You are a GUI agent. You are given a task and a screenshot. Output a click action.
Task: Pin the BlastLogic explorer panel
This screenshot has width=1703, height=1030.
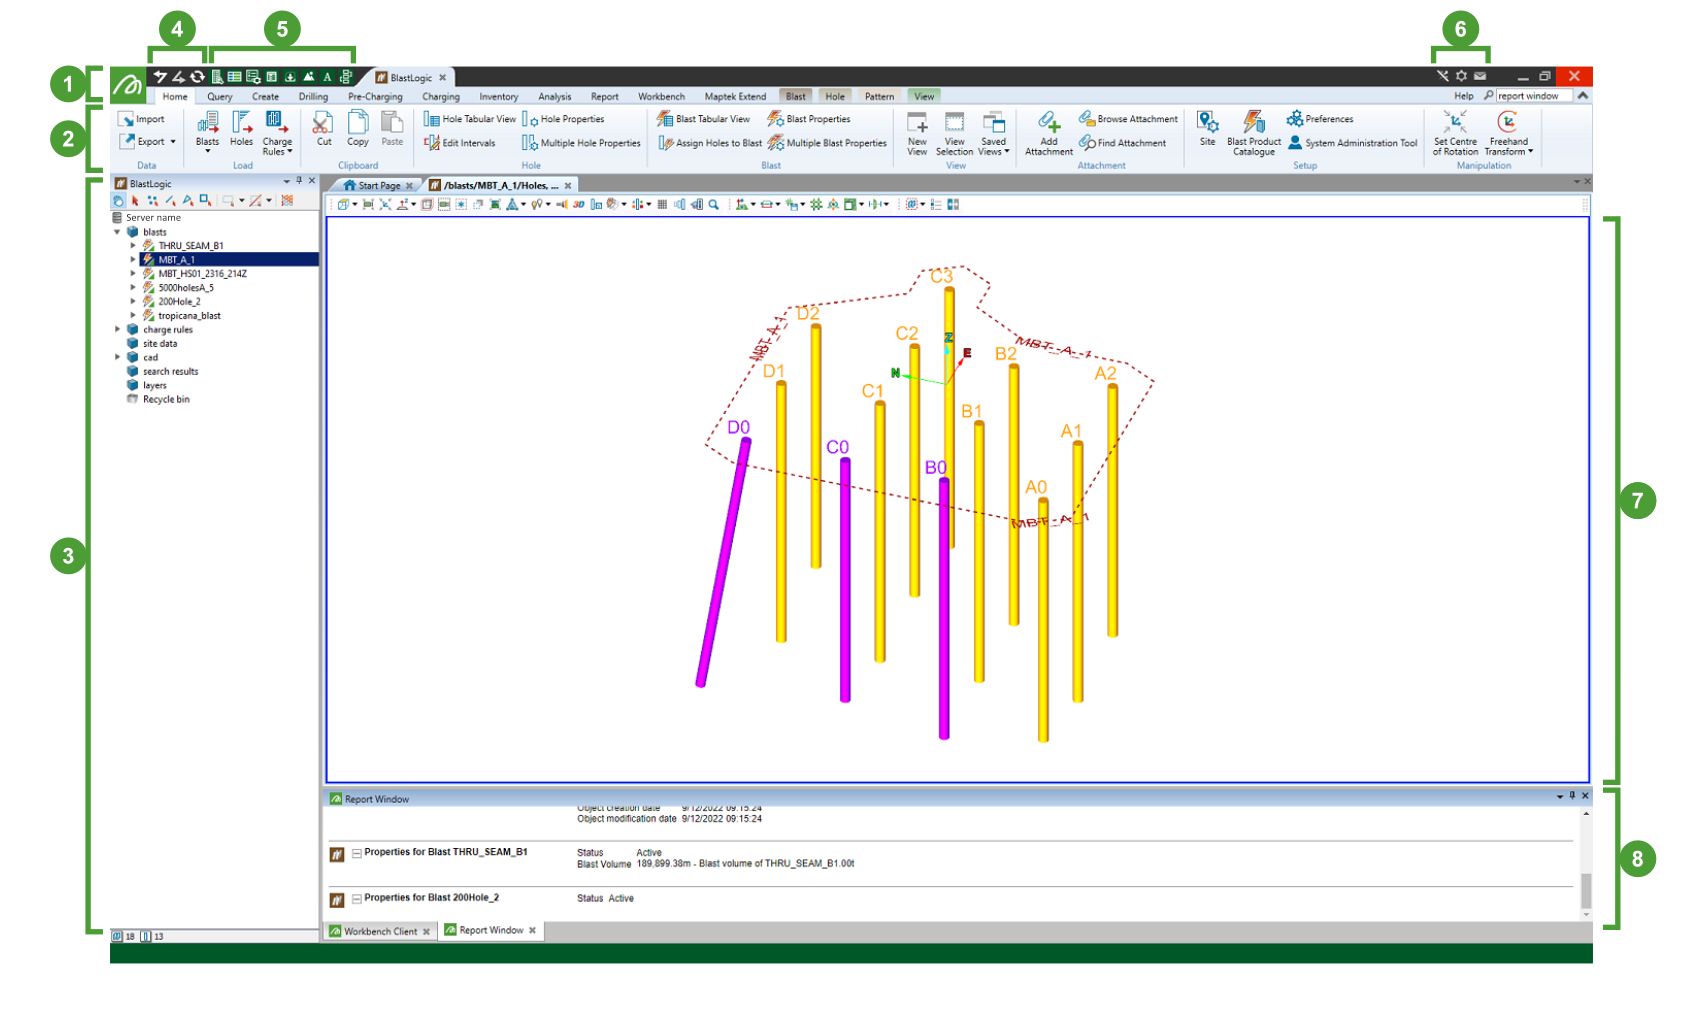[299, 181]
